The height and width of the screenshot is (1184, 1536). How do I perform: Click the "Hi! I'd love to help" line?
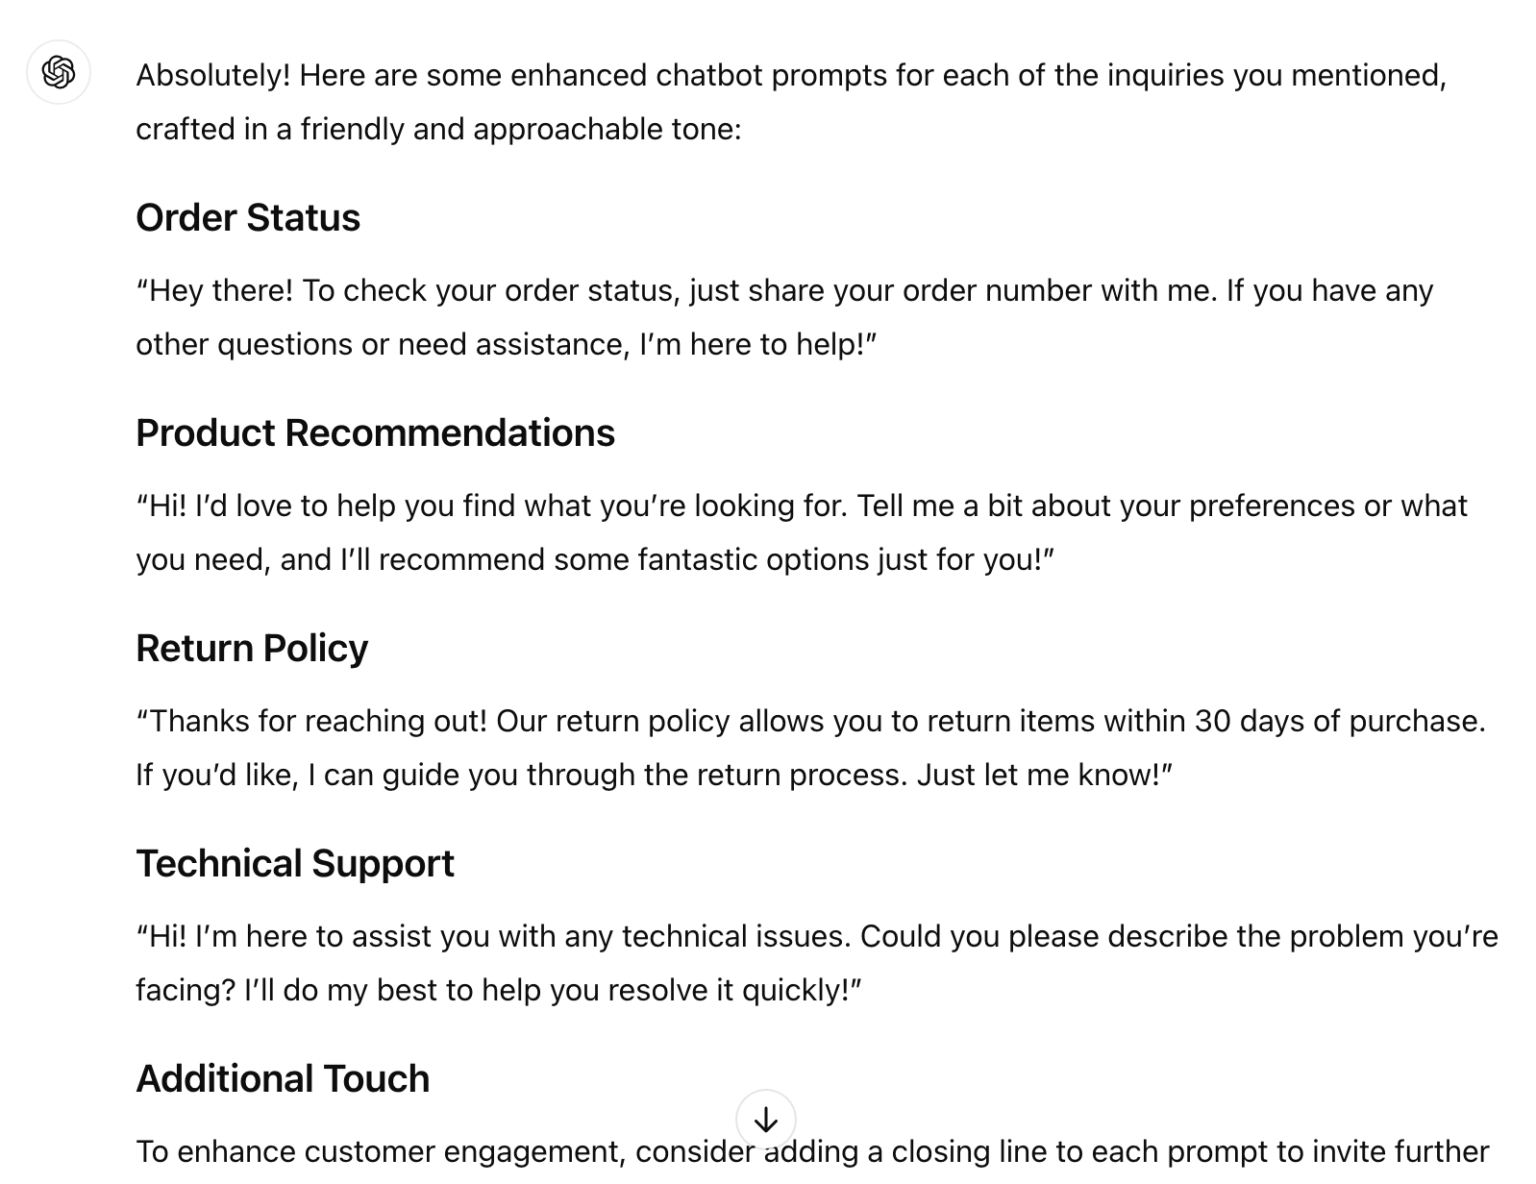(800, 506)
